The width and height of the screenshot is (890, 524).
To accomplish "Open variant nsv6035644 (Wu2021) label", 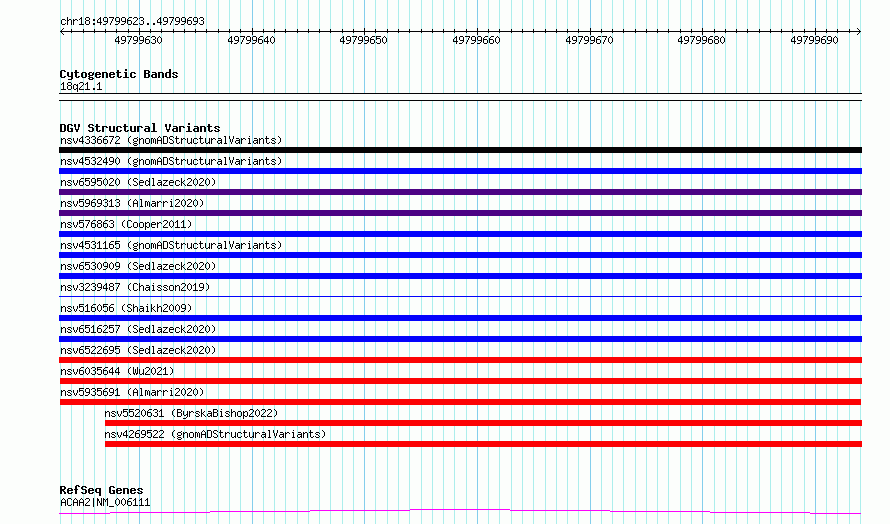I will pos(117,371).
